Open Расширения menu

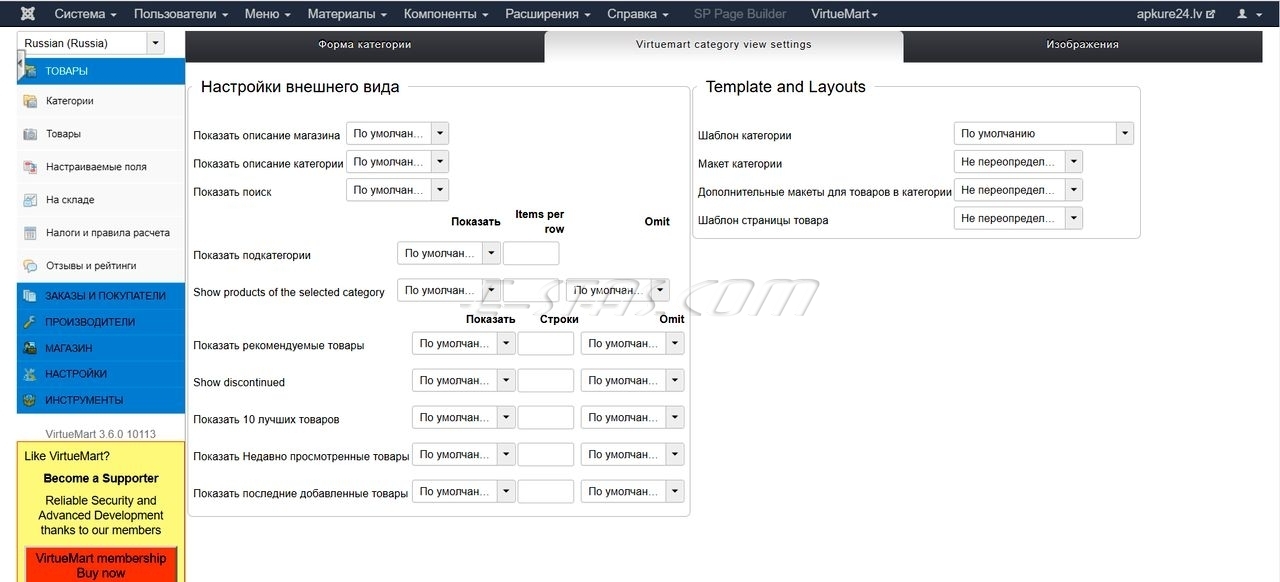548,14
